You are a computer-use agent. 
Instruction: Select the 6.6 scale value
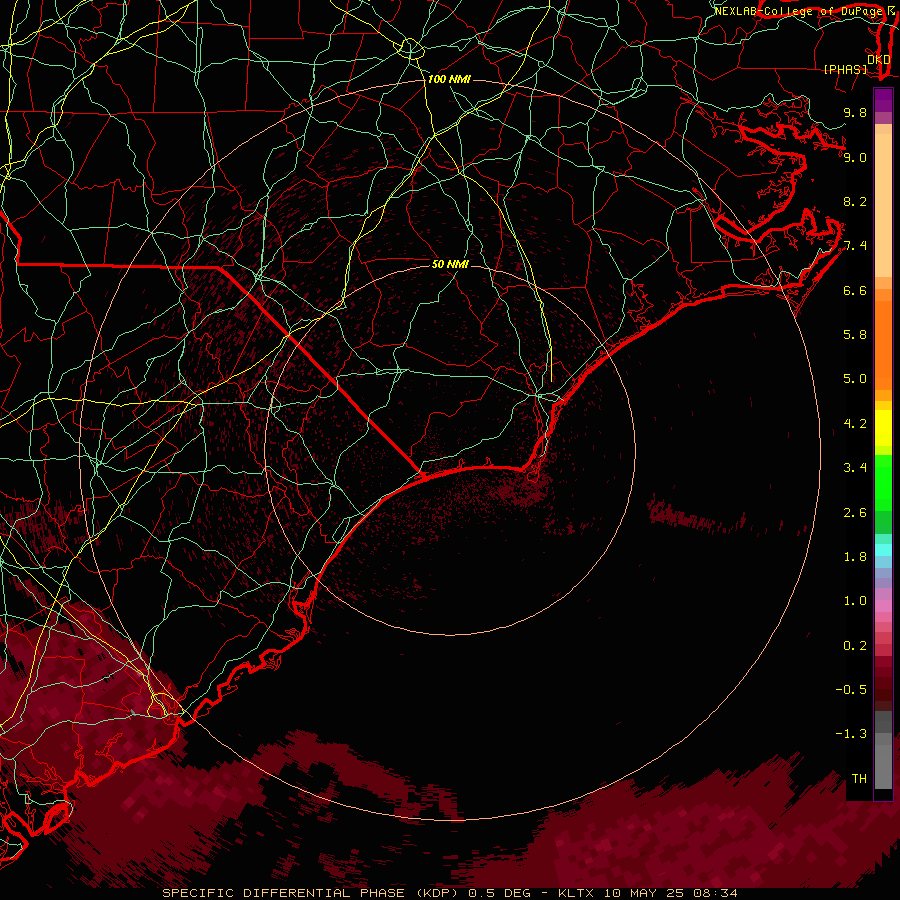tap(855, 290)
